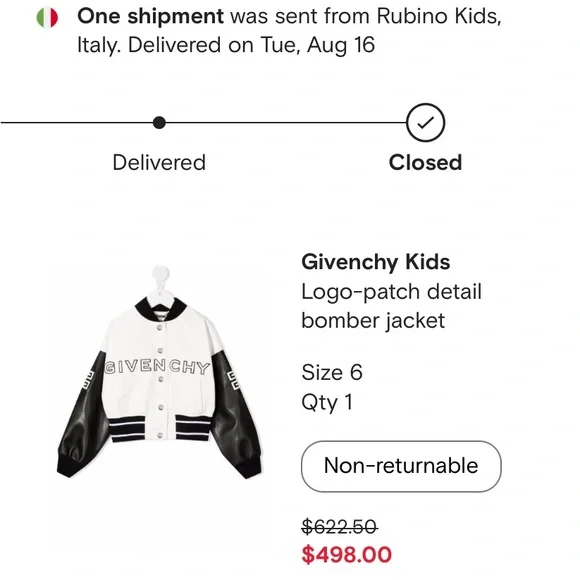Click the Delivered on Tue, Aug 16 text
The image size is (580, 580).
pyautogui.click(x=252, y=45)
